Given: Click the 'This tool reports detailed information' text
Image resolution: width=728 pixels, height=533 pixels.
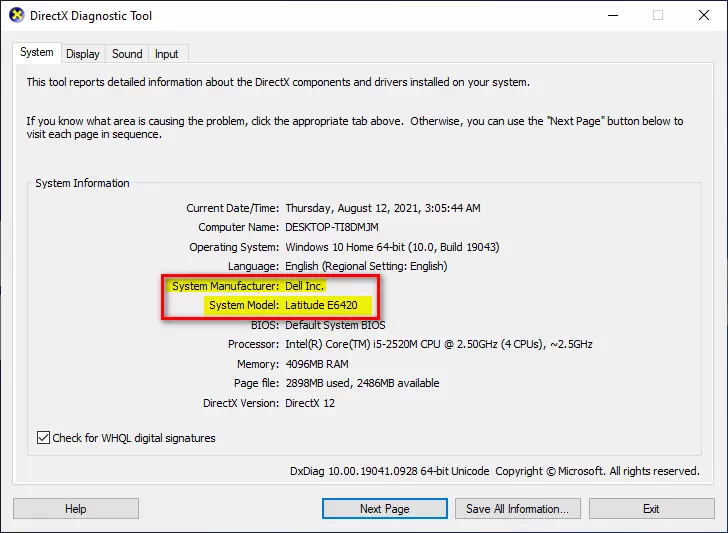Looking at the screenshot, I should tap(278, 82).
